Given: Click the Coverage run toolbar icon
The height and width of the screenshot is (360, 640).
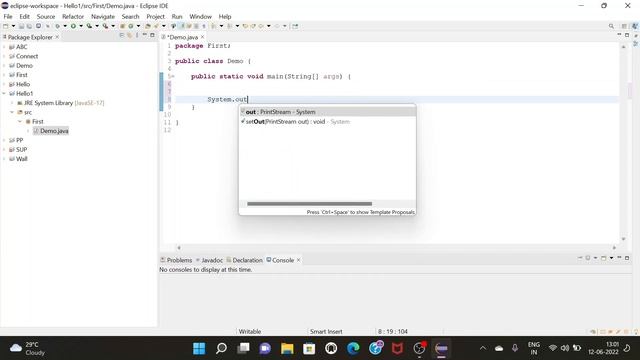Looking at the screenshot, I should point(89,26).
